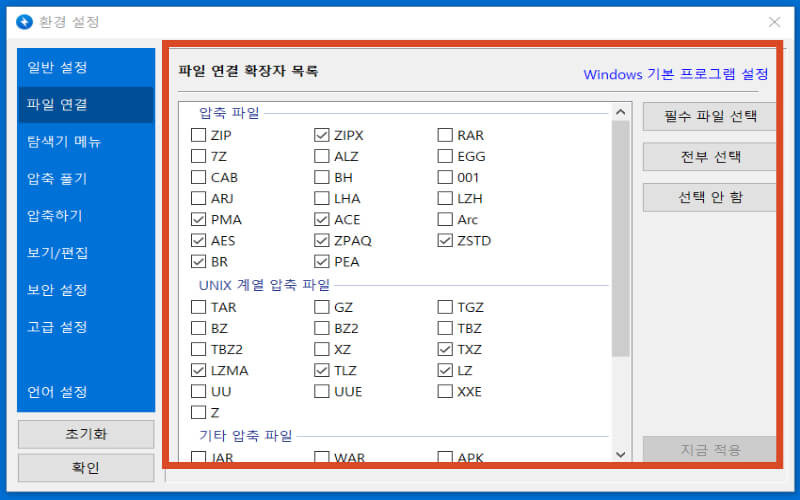Confirm with the 확인 button
Viewport: 800px width, 500px height.
pyautogui.click(x=86, y=468)
